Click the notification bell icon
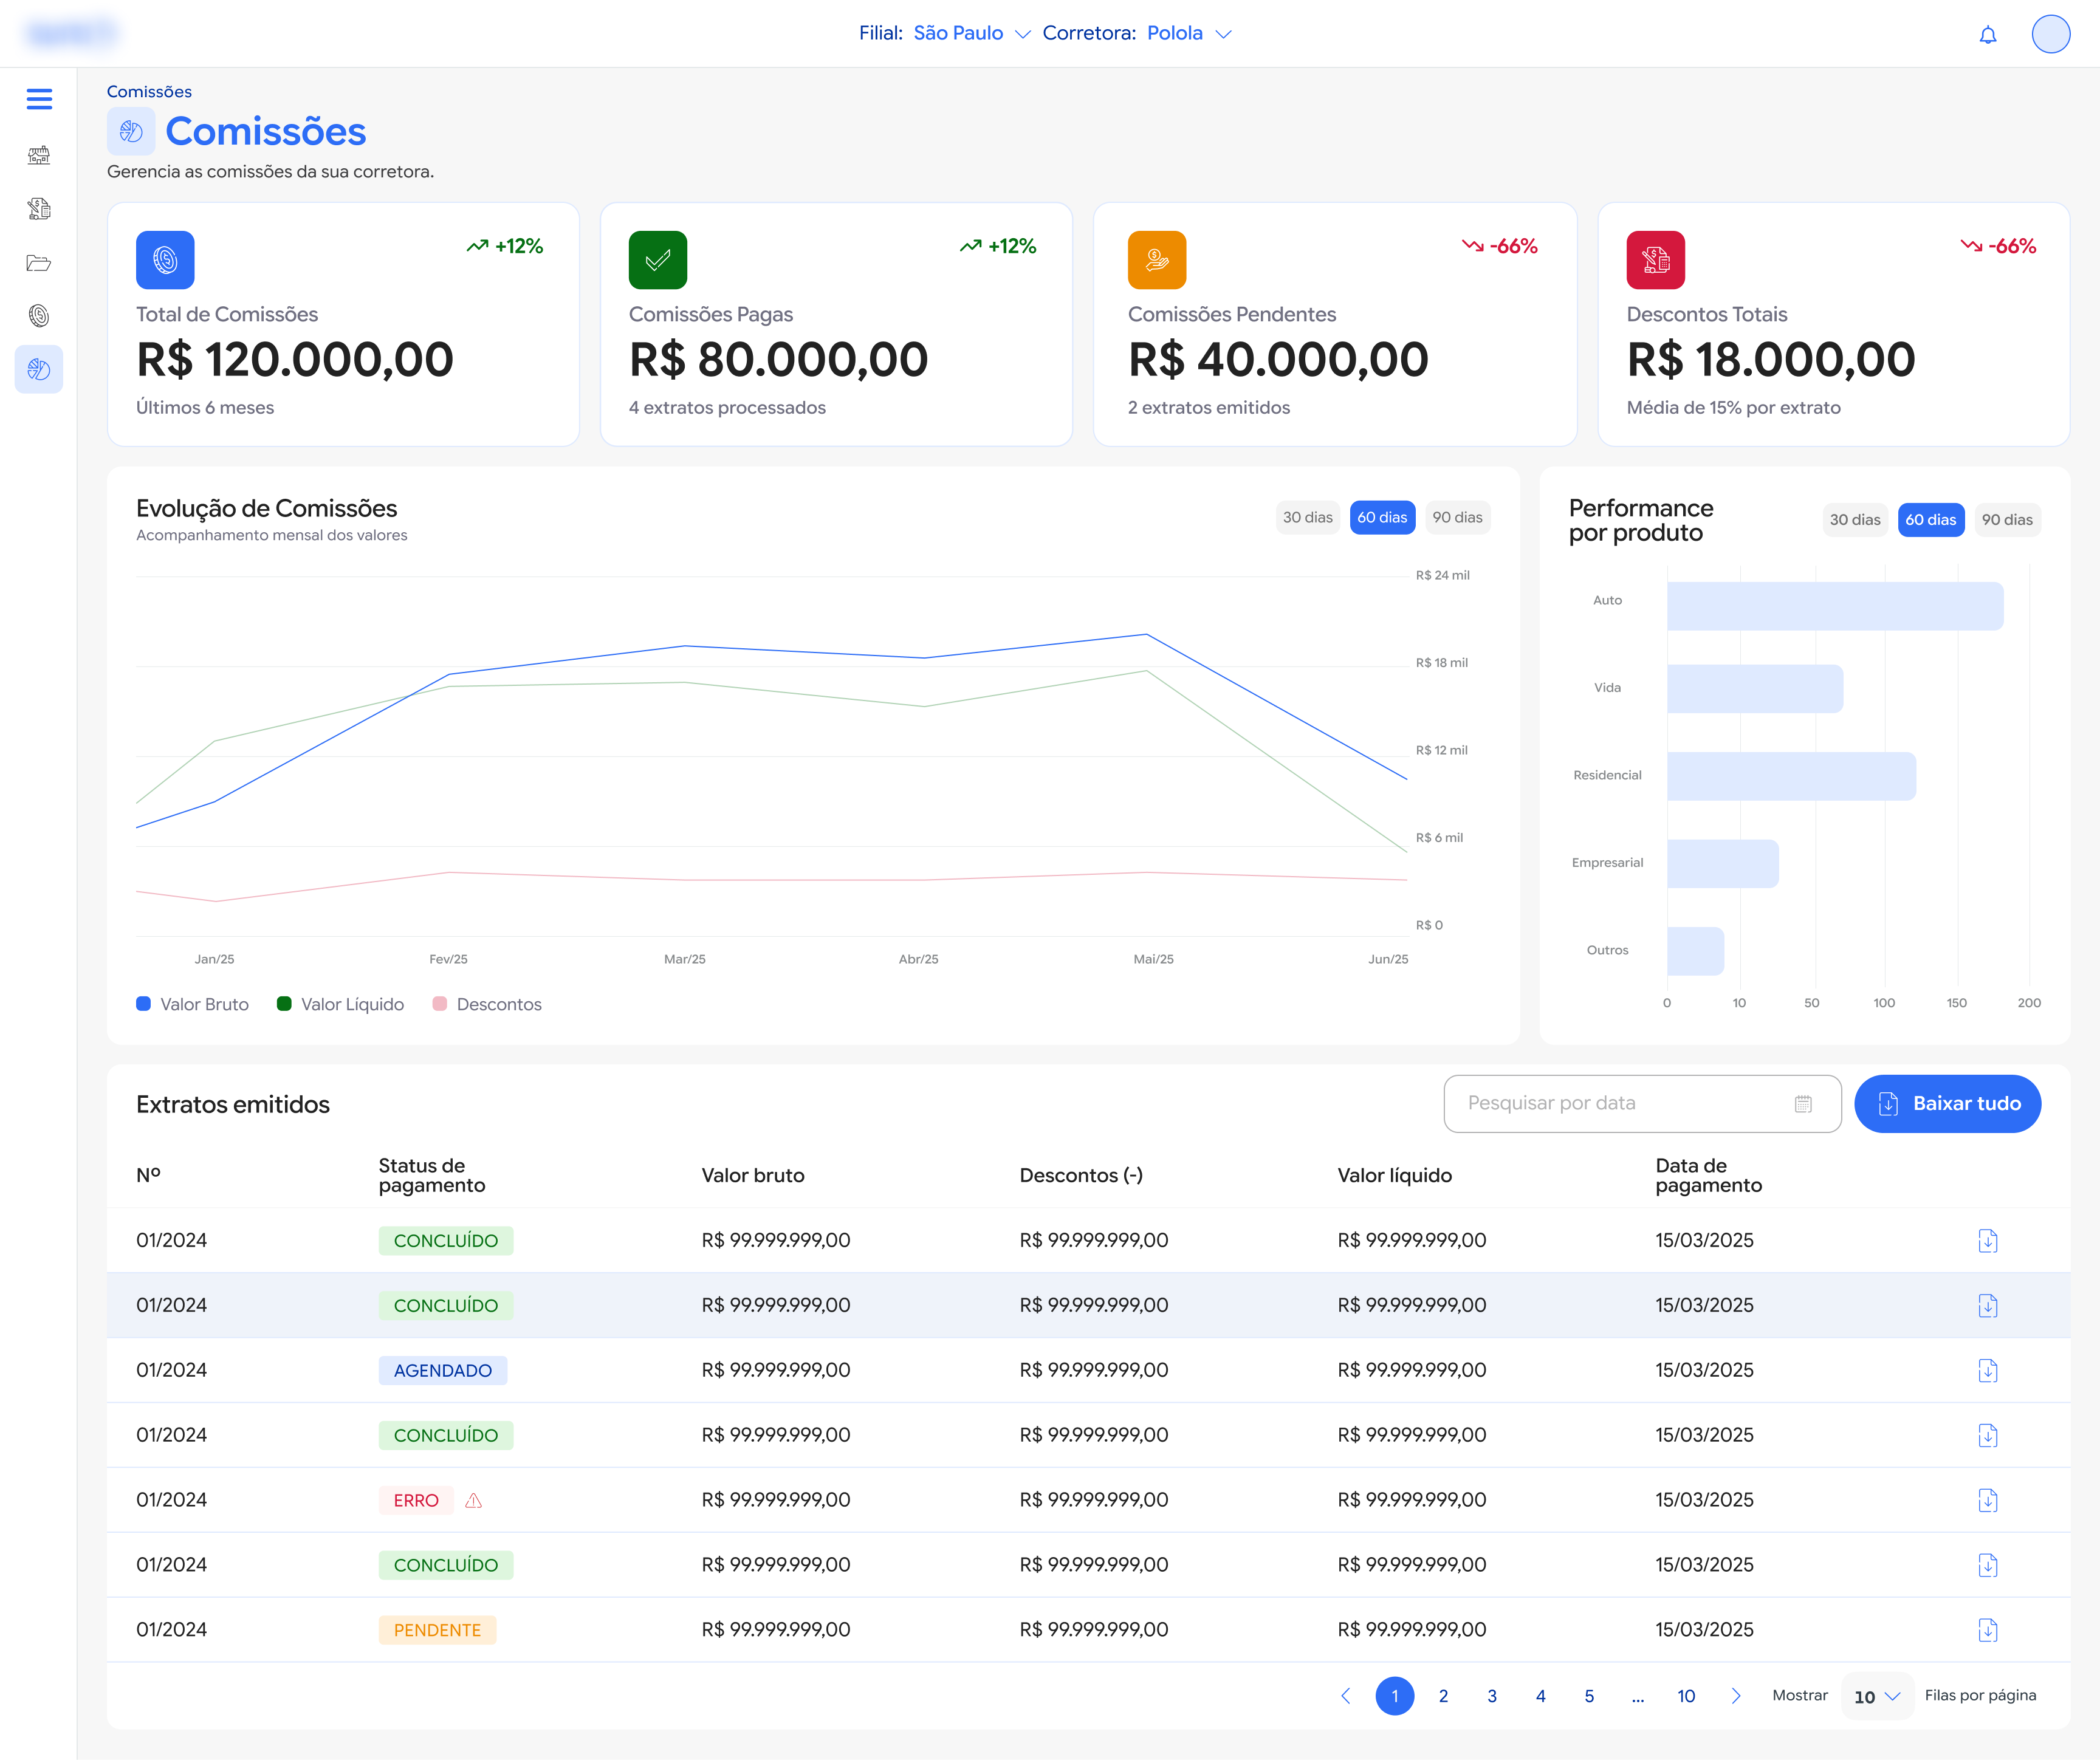Viewport: 2100px width, 1760px height. (1988, 35)
